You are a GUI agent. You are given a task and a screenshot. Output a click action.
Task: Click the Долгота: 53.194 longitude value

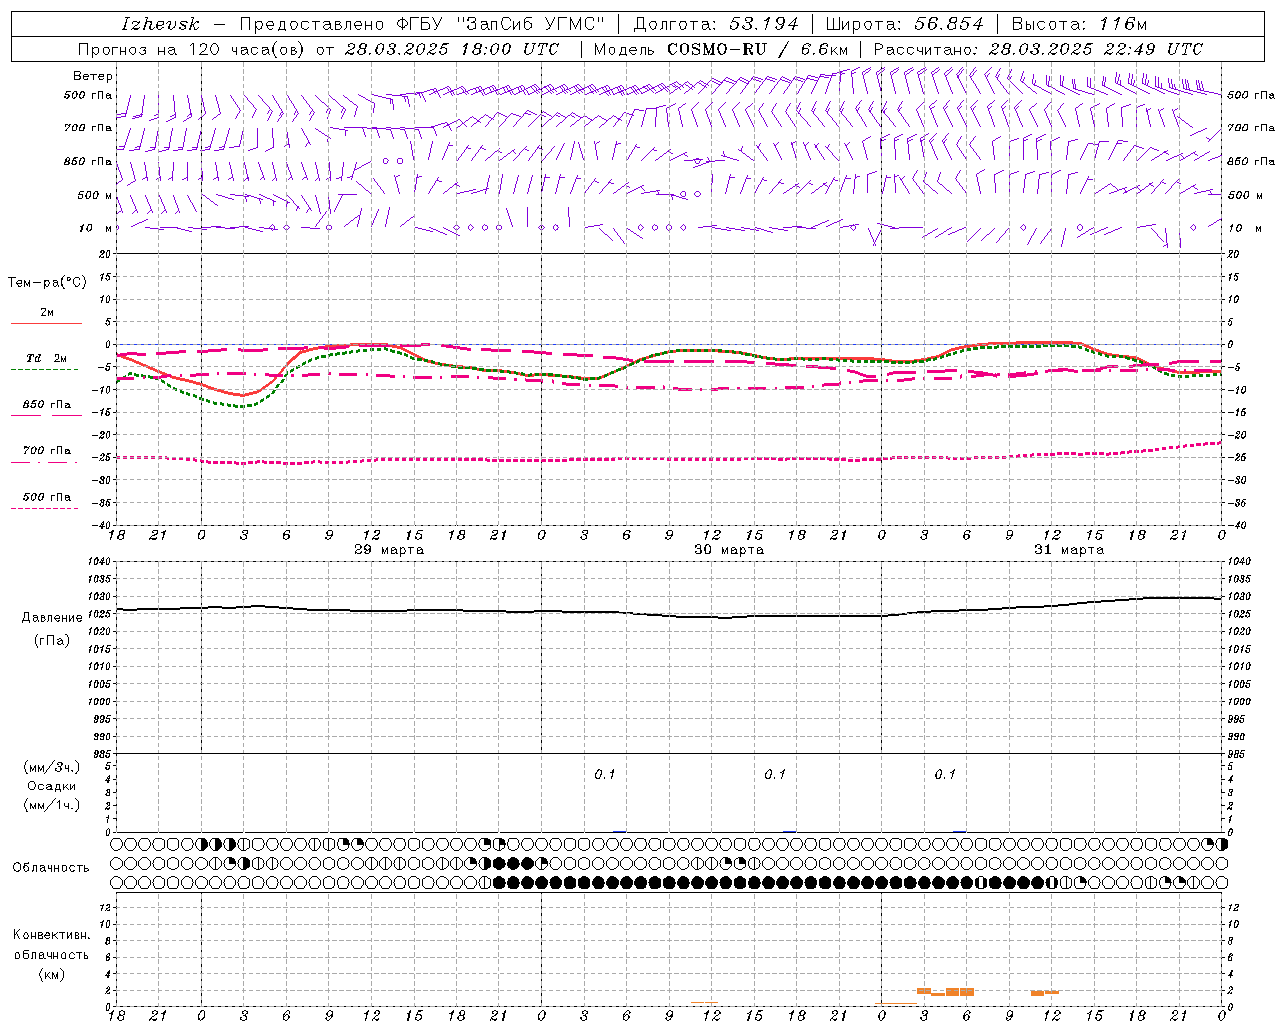click(x=716, y=24)
